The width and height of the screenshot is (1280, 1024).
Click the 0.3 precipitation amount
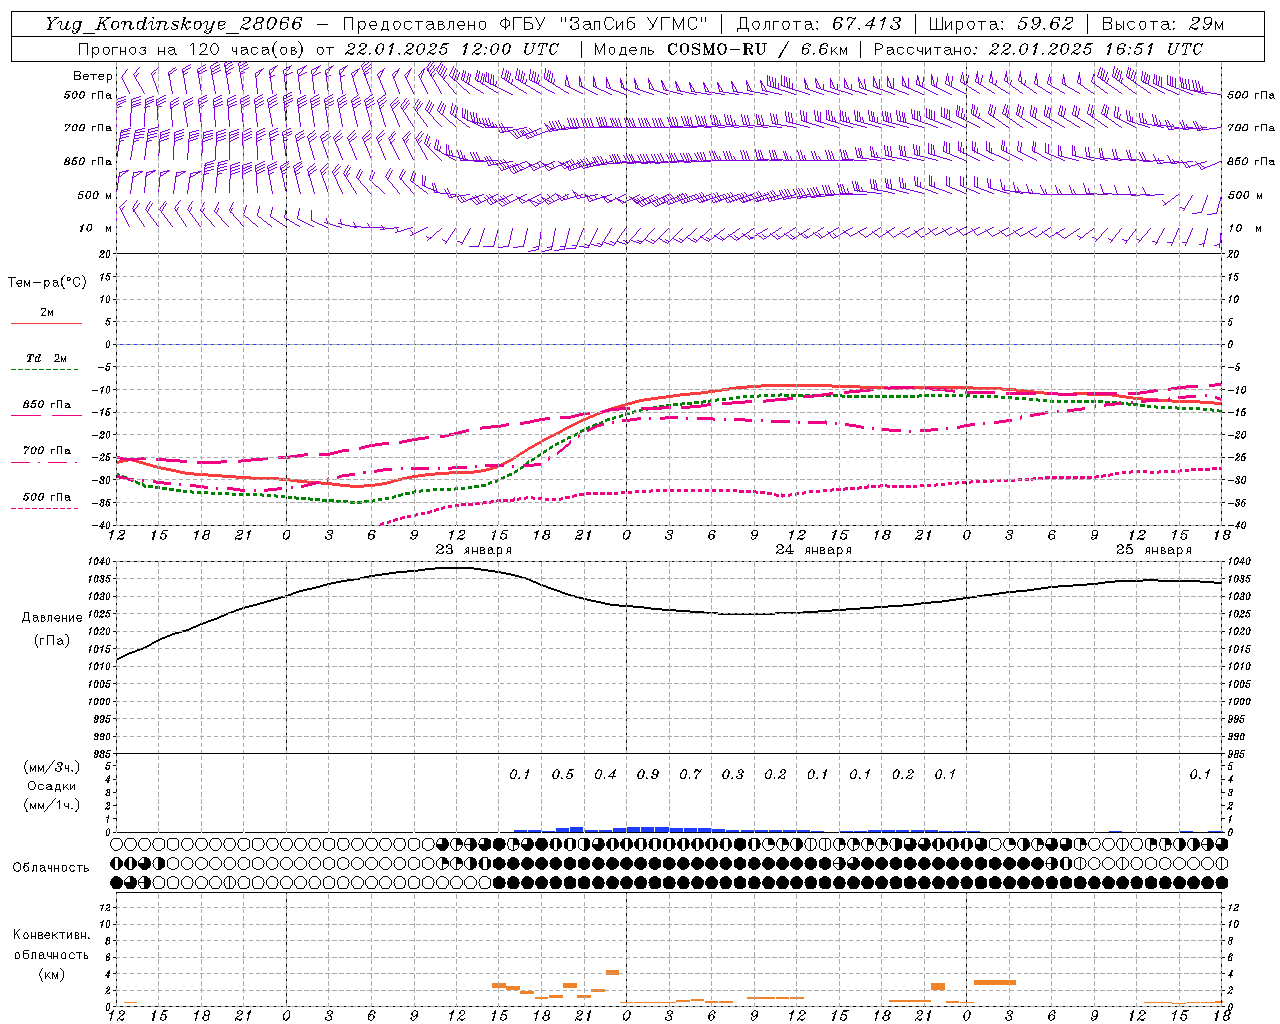pos(733,774)
